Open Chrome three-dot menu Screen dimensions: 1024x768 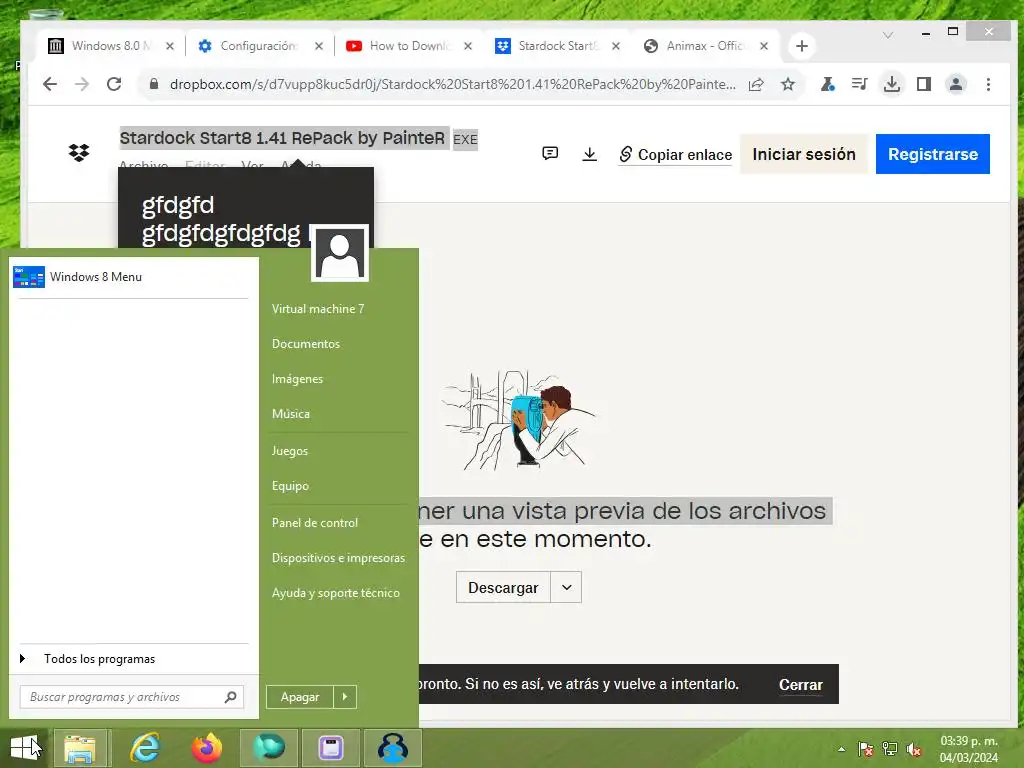point(988,84)
